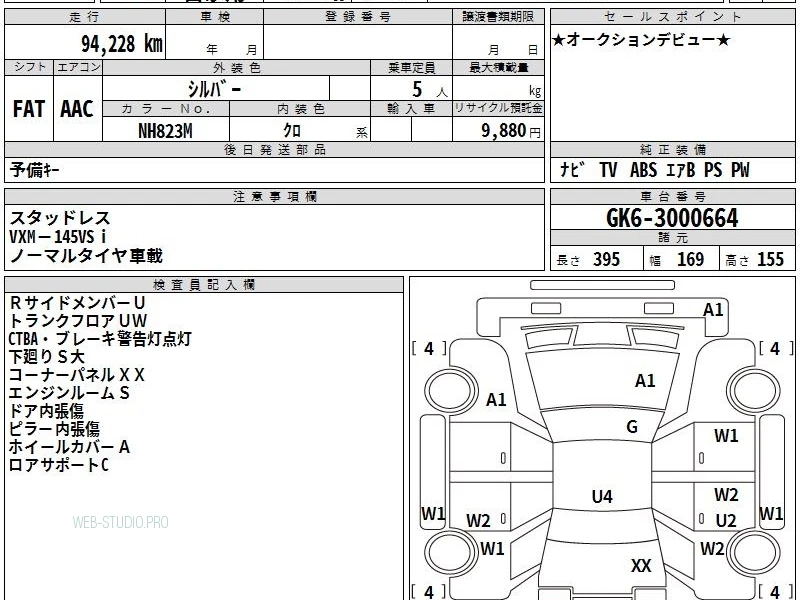Select the TV equipment label
This screenshot has width=800, height=600.
point(608,170)
